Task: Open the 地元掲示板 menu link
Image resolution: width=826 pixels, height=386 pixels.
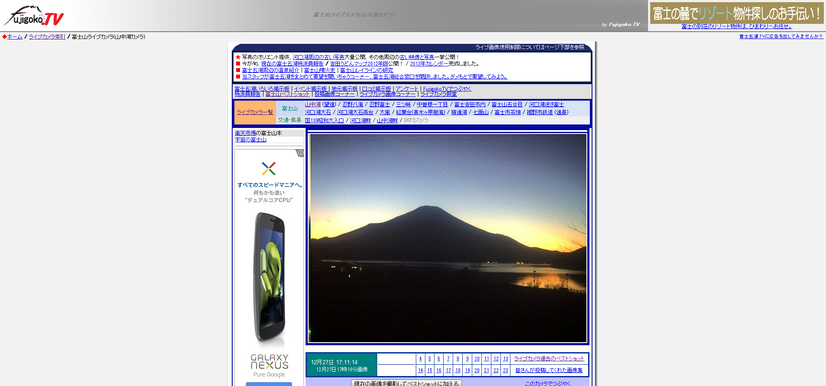Action: point(344,89)
